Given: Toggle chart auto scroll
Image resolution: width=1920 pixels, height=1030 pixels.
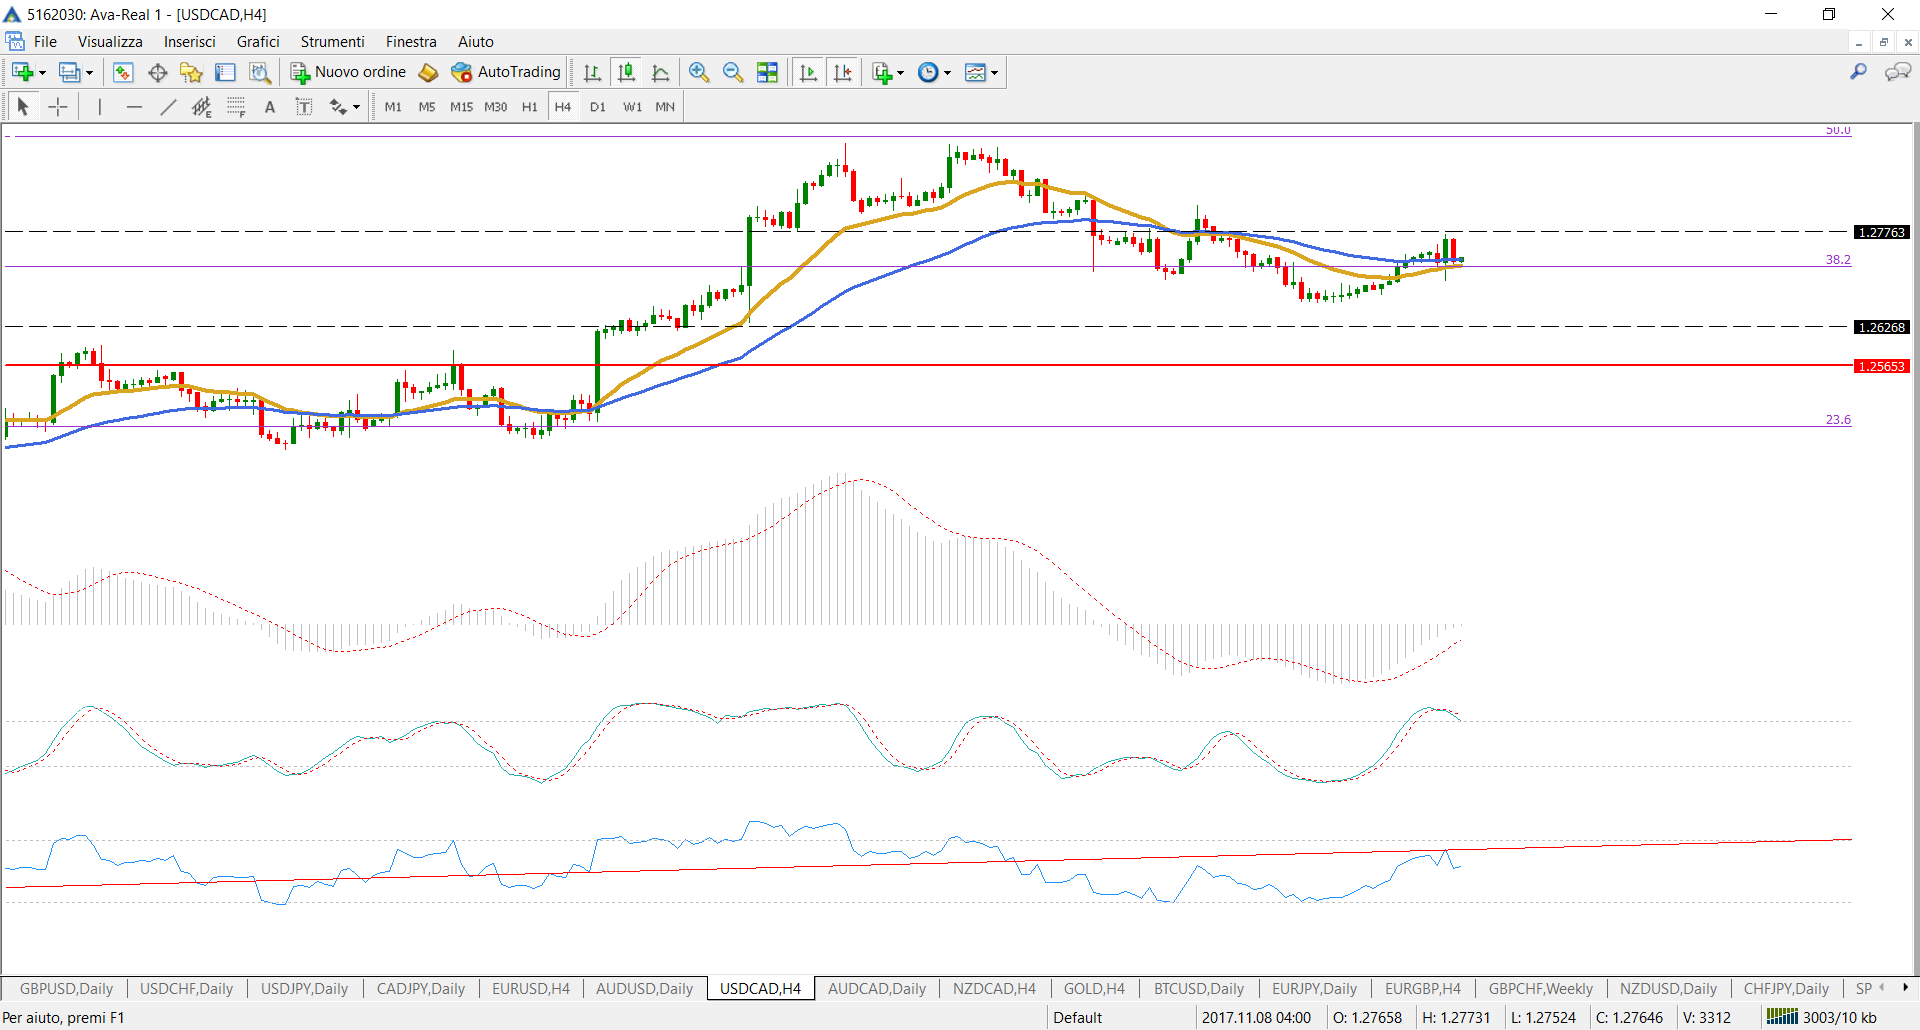Looking at the screenshot, I should 808,72.
